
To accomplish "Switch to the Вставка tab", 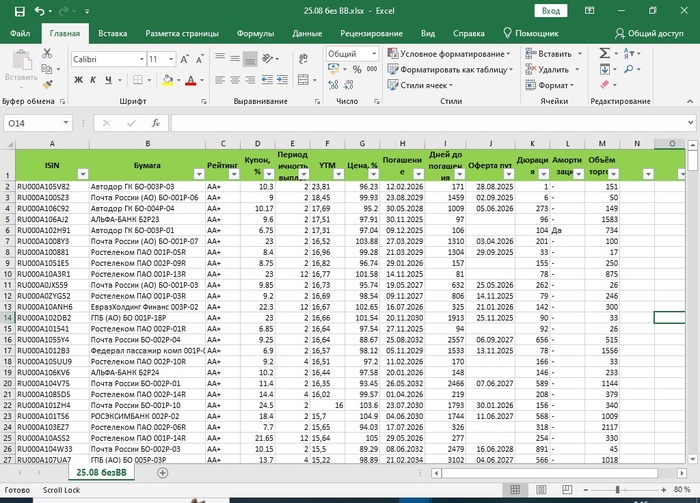I will [112, 33].
